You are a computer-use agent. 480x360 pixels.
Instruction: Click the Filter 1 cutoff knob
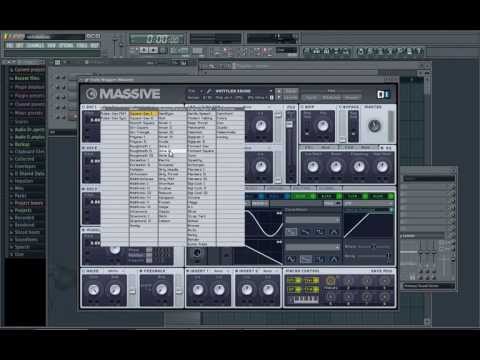coord(261,126)
